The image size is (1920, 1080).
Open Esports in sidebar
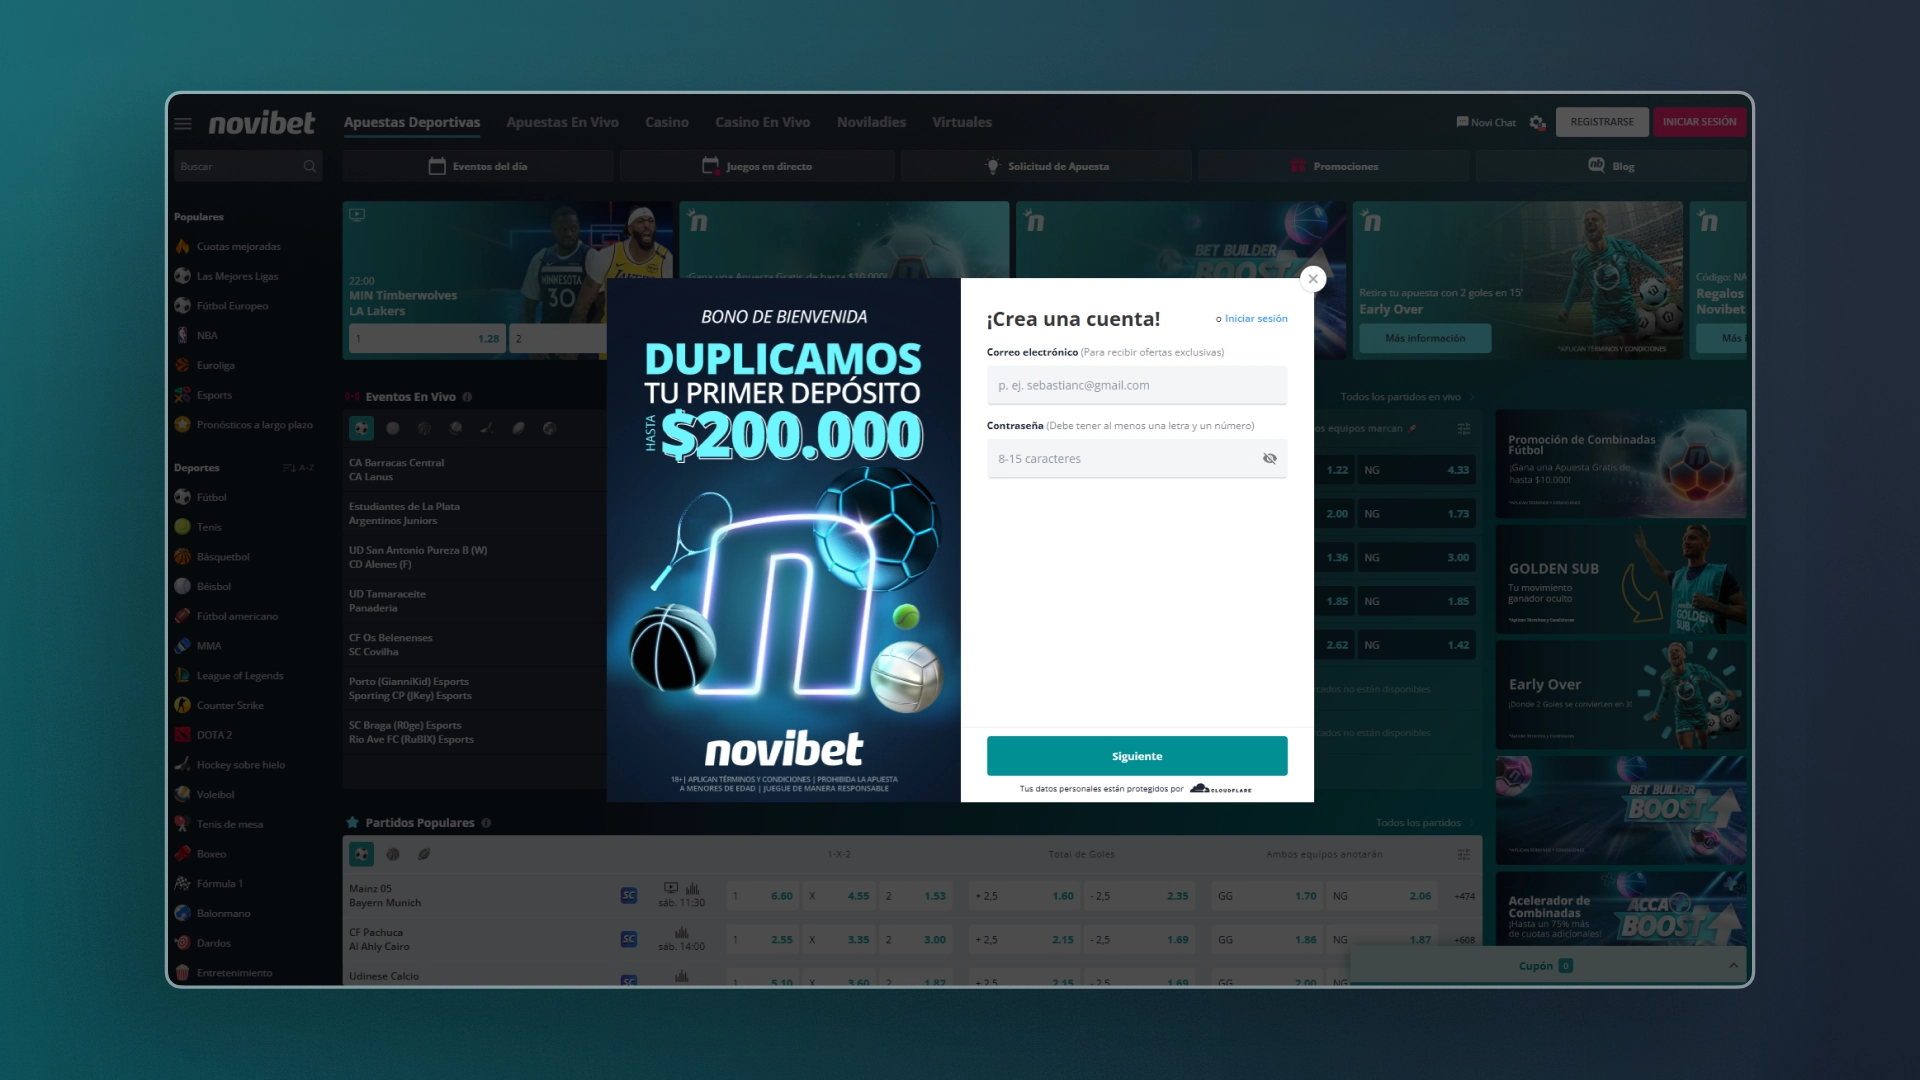pyautogui.click(x=214, y=395)
